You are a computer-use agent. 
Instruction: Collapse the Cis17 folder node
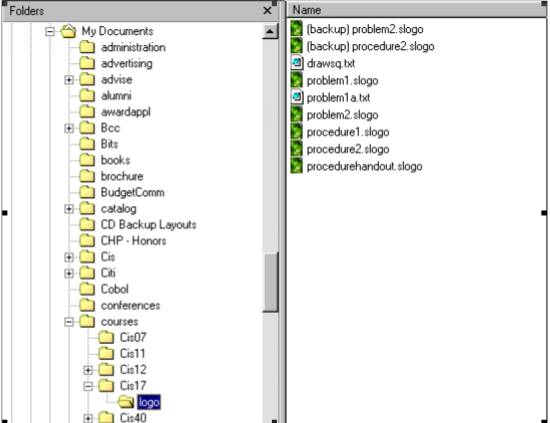(88, 386)
